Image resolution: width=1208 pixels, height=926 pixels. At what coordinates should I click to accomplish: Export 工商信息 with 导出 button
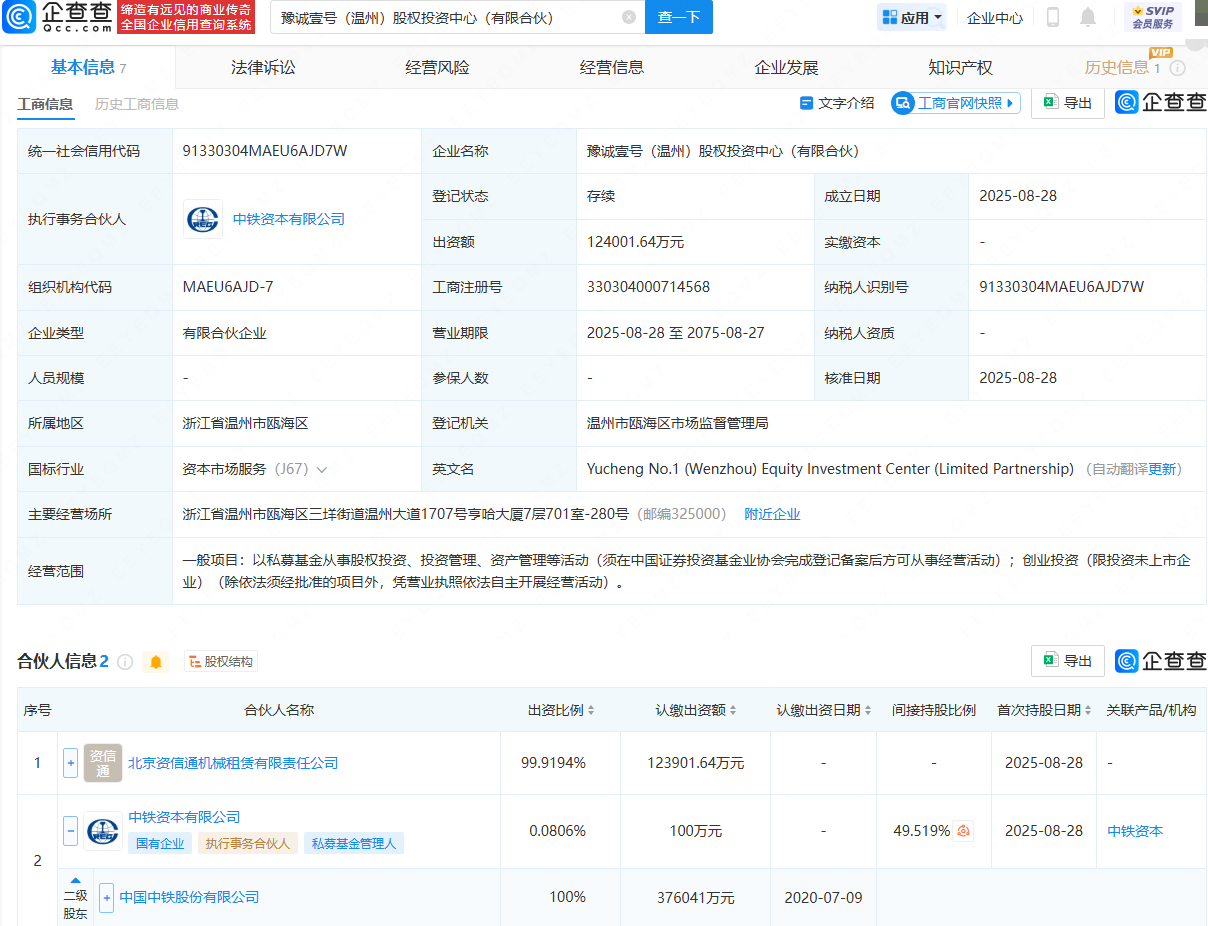pos(1068,102)
